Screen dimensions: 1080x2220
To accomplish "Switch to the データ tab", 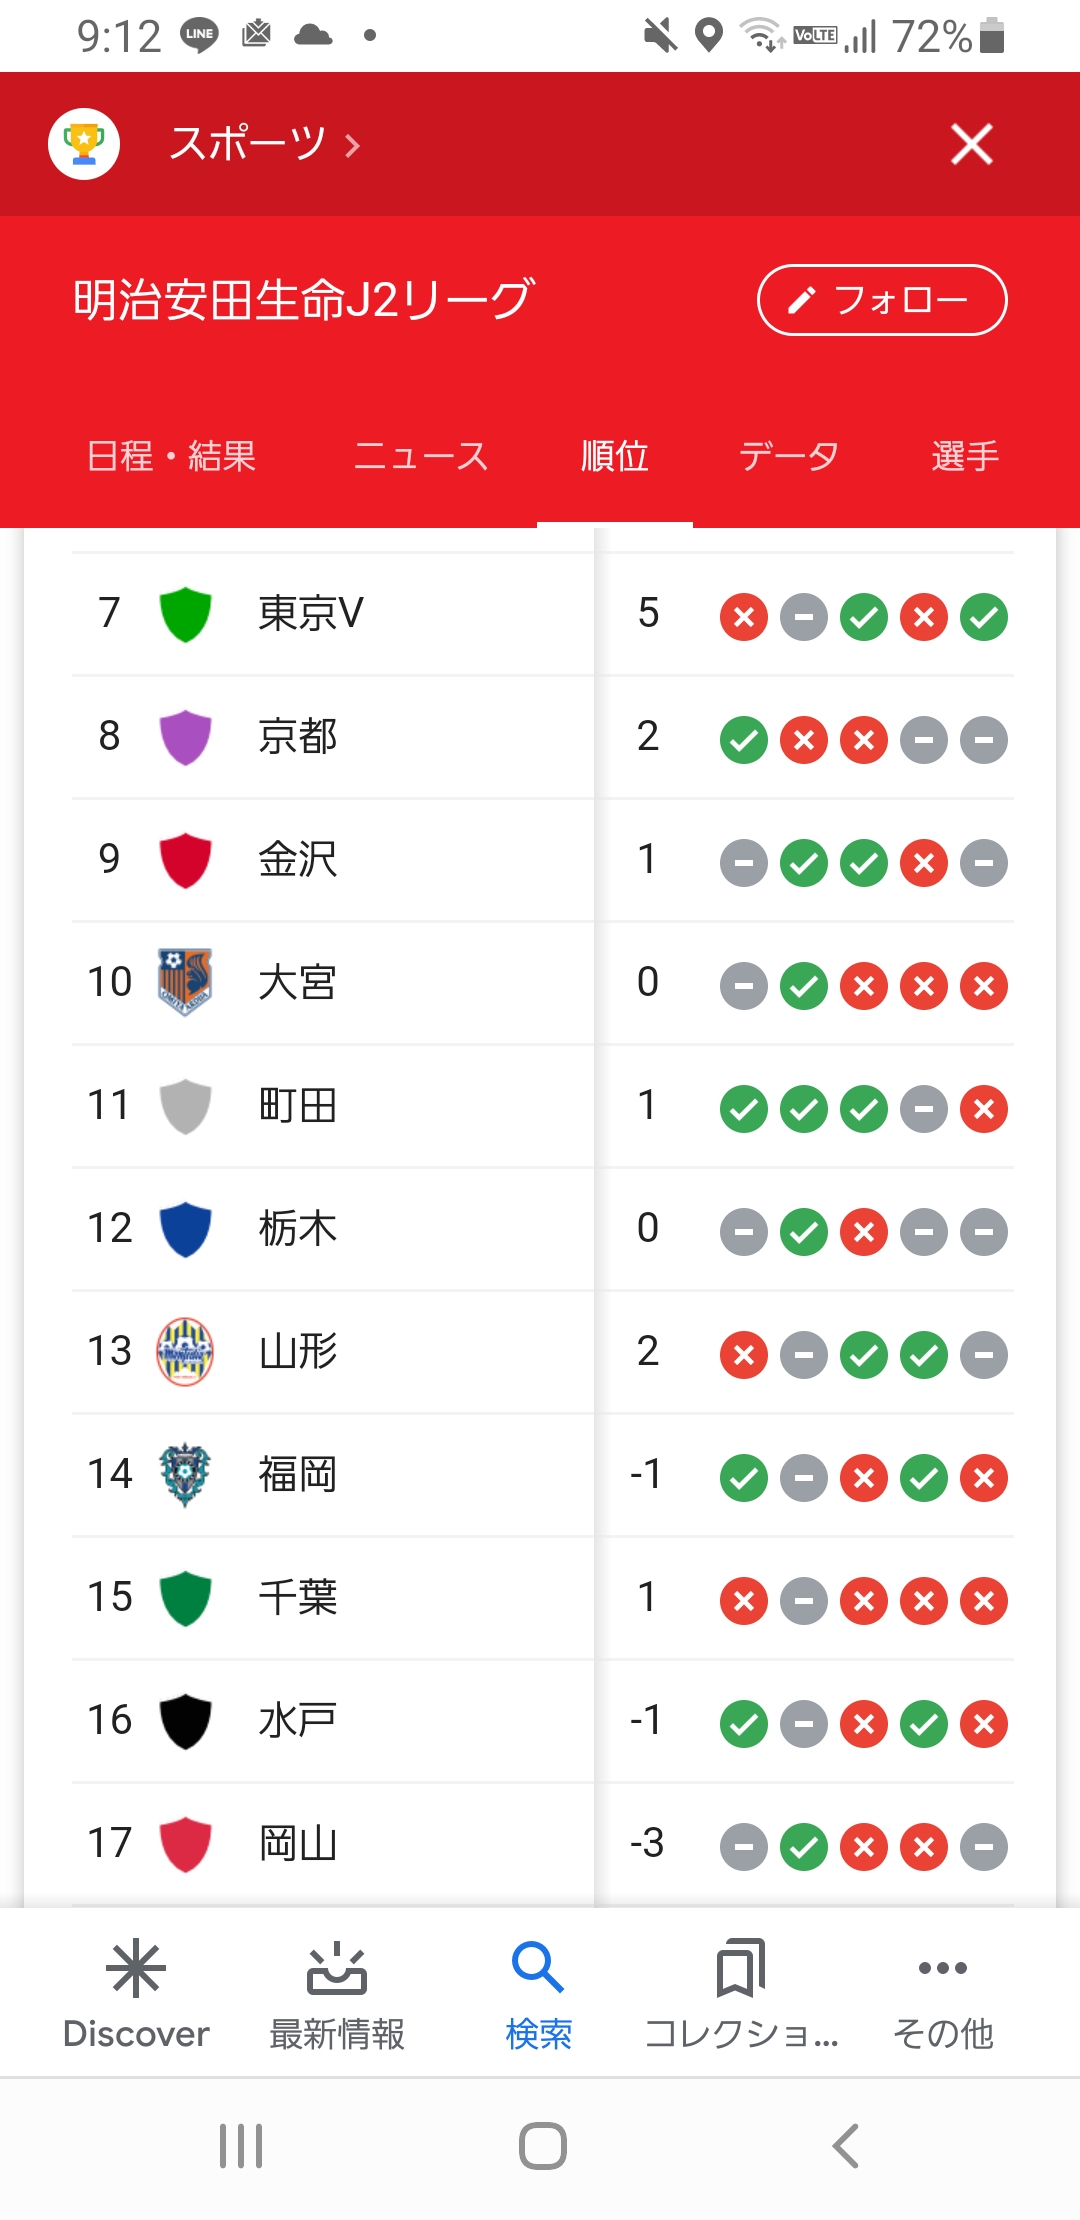I will coord(788,456).
